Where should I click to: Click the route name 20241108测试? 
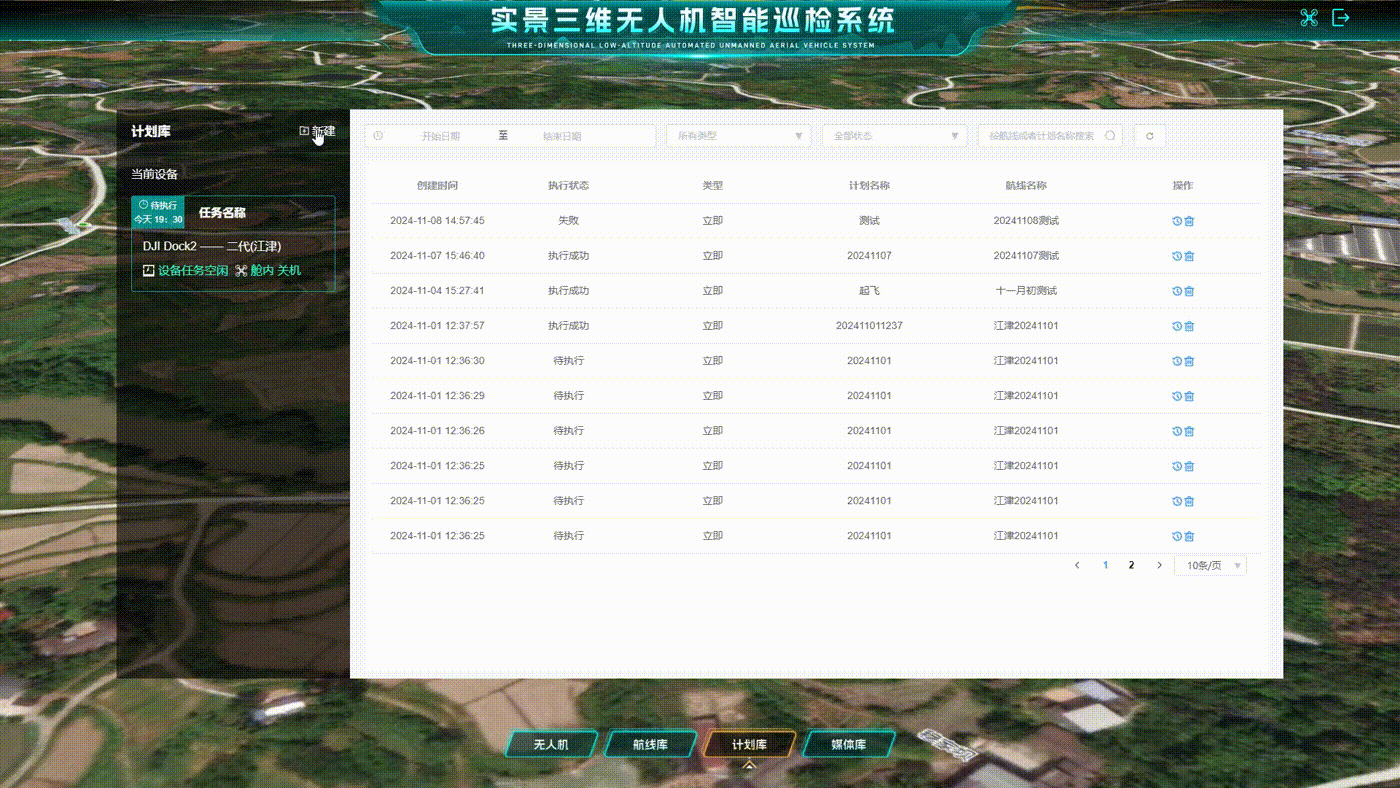click(1026, 221)
